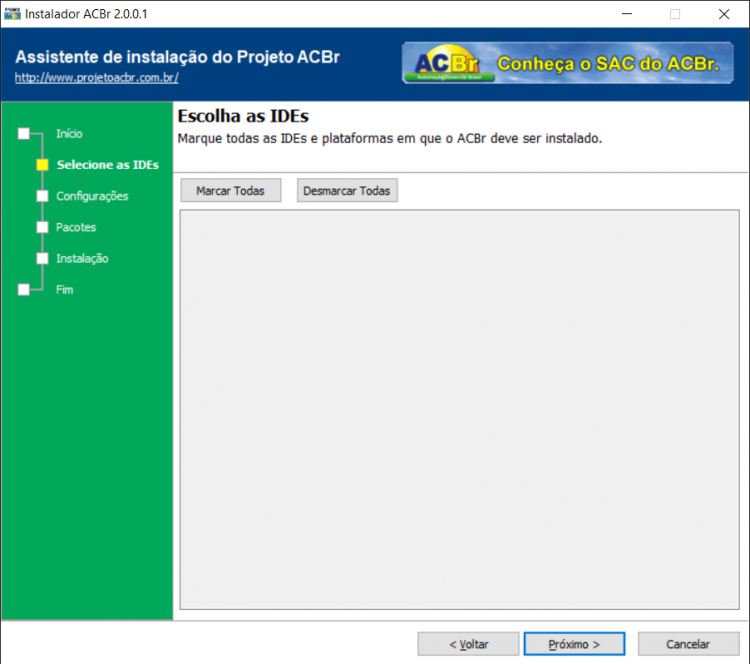The height and width of the screenshot is (664, 750).
Task: Go back with the Voltar button
Action: click(x=468, y=644)
